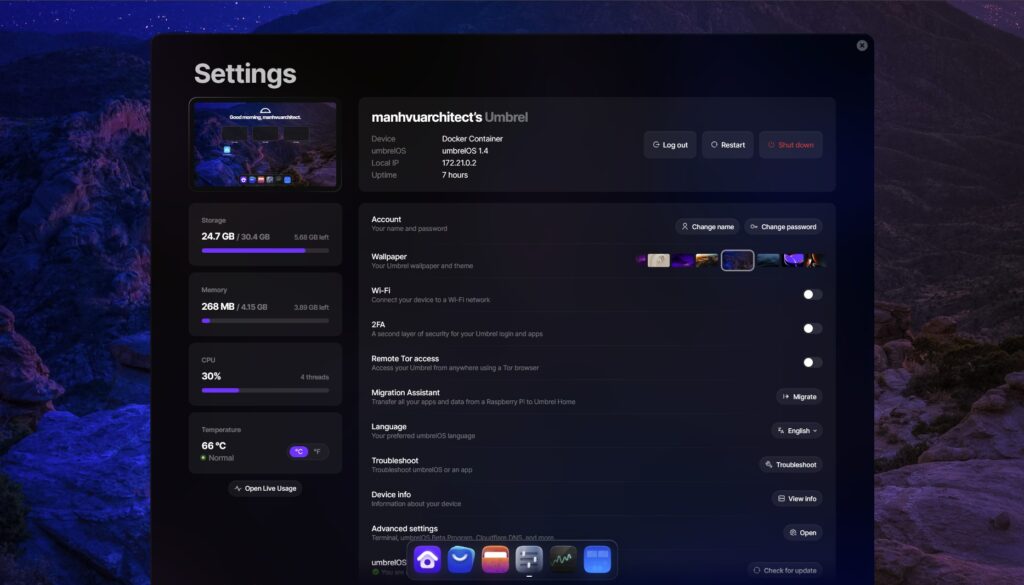Expand the English language dropdown
This screenshot has height=585, width=1024.
(796, 431)
